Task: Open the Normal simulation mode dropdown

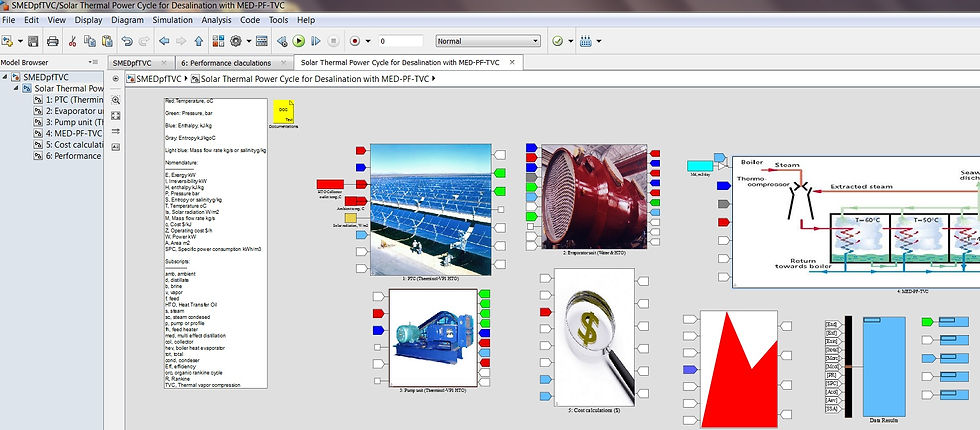Action: 488,41
